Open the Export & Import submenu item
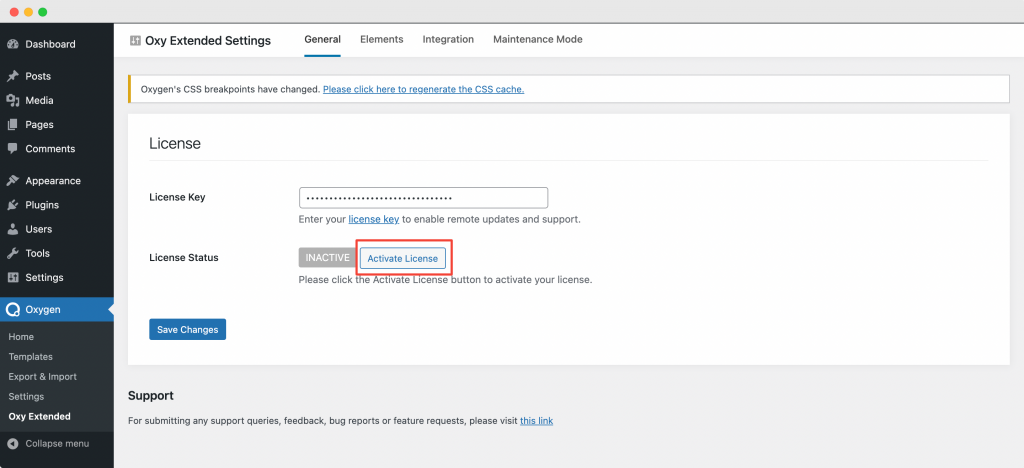The height and width of the screenshot is (468, 1024). tap(42, 377)
